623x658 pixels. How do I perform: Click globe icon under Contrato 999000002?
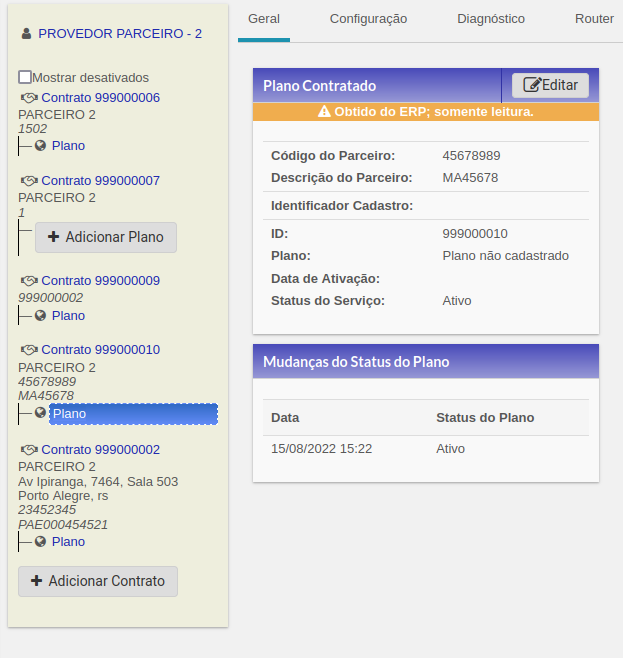[x=40, y=542]
